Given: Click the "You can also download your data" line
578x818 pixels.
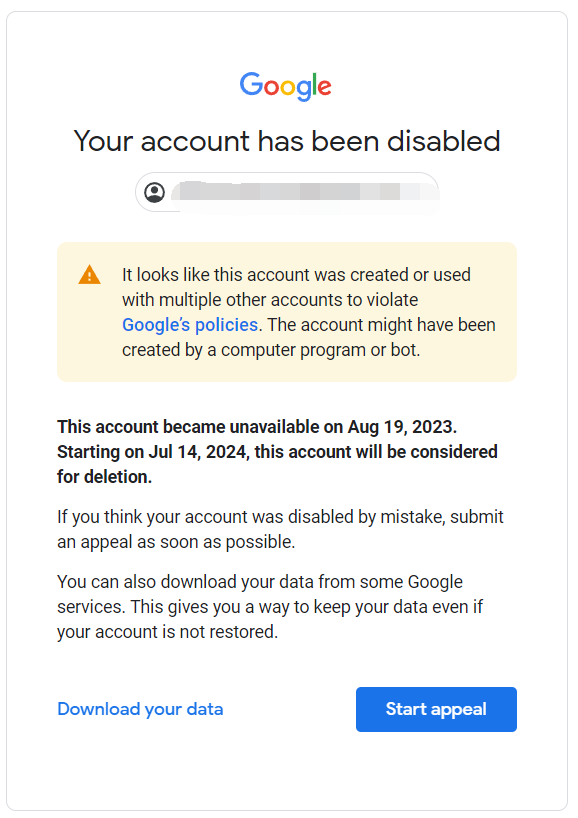Looking at the screenshot, I should [x=260, y=582].
